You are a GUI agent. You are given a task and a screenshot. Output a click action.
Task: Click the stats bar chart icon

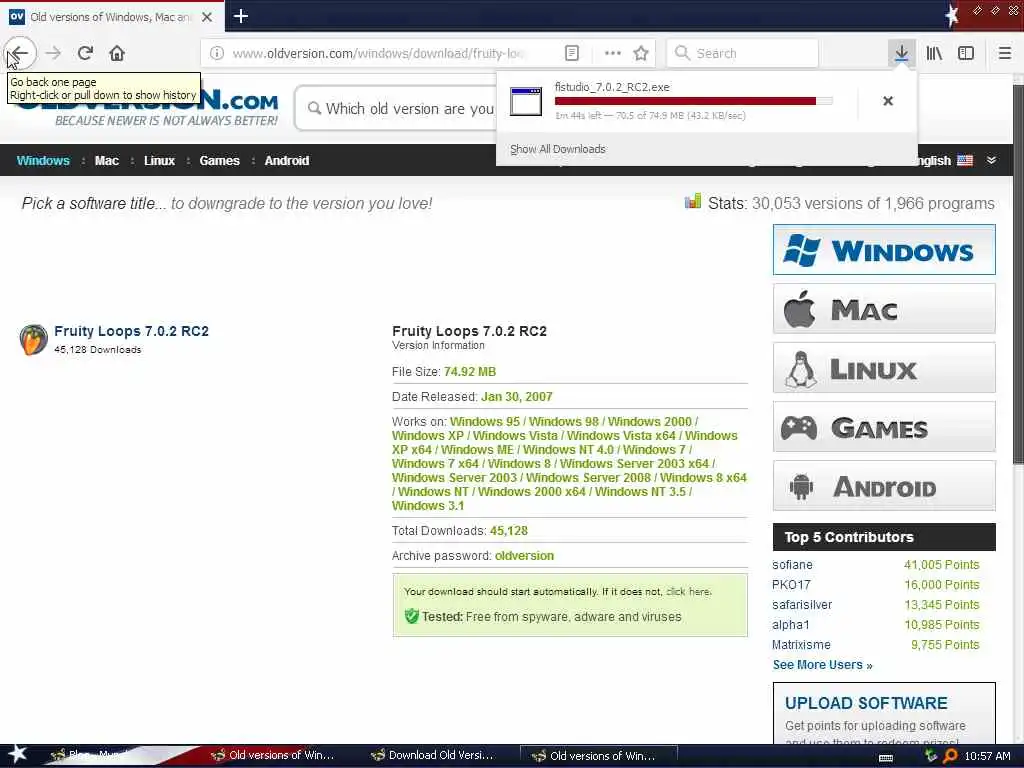(x=692, y=201)
